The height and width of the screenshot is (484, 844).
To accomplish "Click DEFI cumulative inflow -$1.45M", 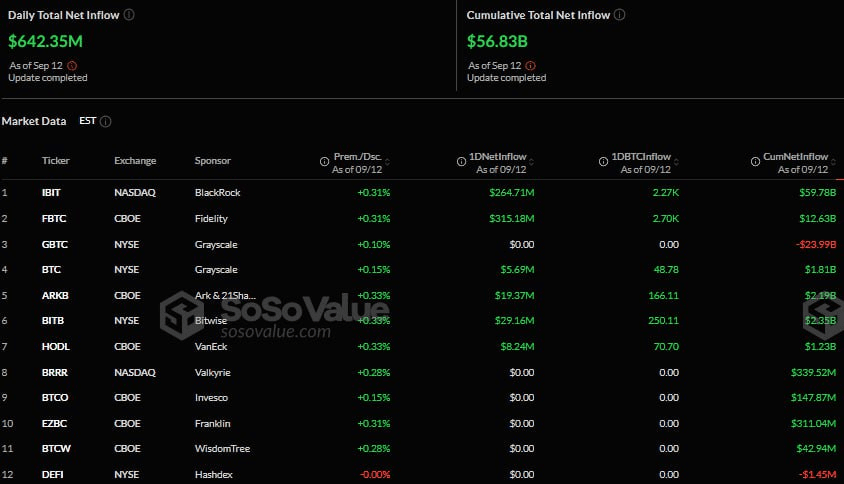I will click(x=818, y=475).
